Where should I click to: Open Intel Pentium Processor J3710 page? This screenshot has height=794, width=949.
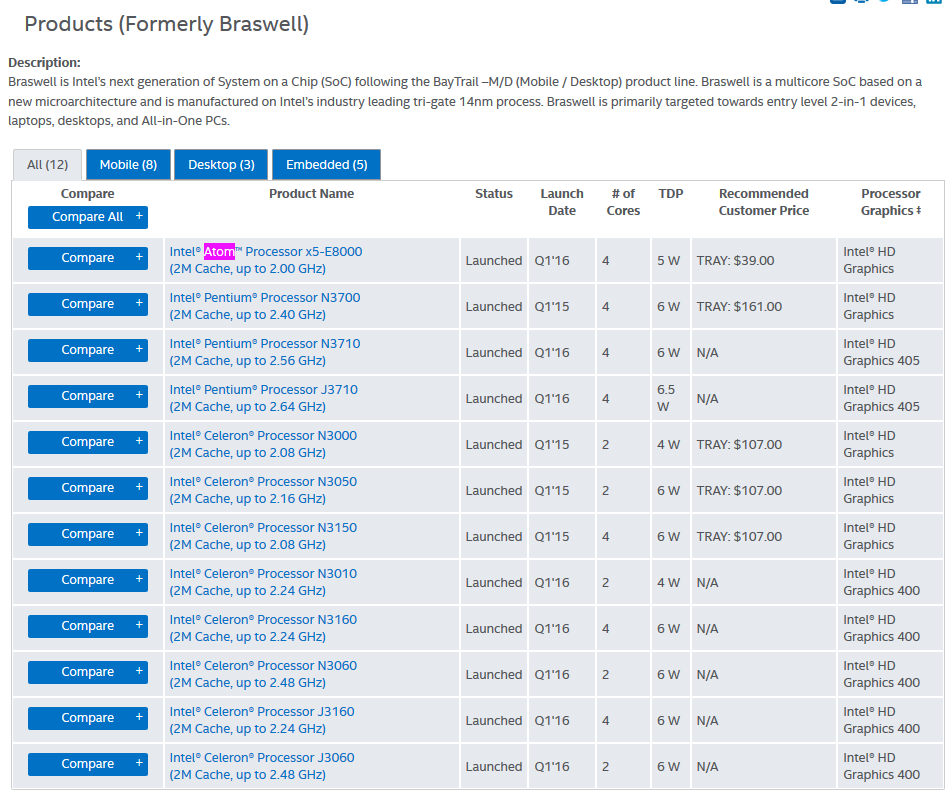click(263, 398)
